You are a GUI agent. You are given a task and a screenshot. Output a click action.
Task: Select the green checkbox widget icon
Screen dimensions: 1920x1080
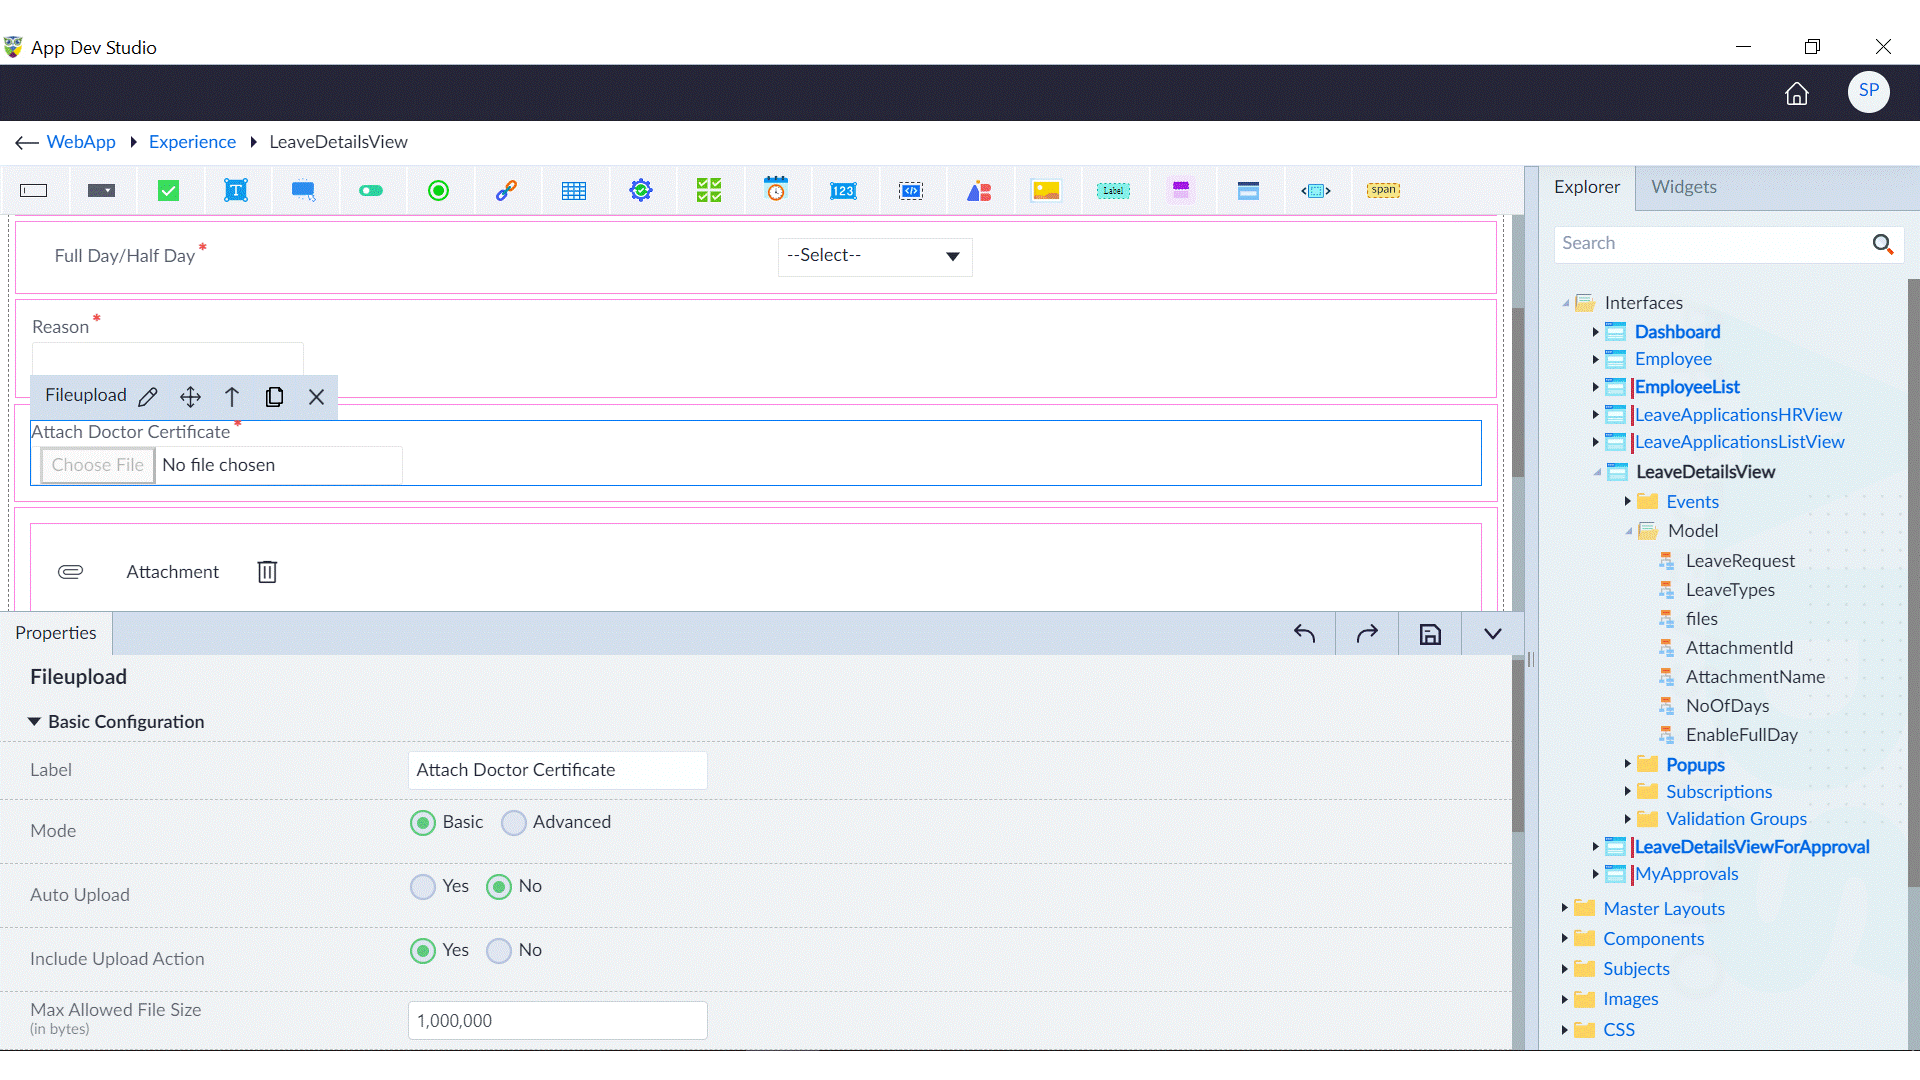tap(169, 191)
